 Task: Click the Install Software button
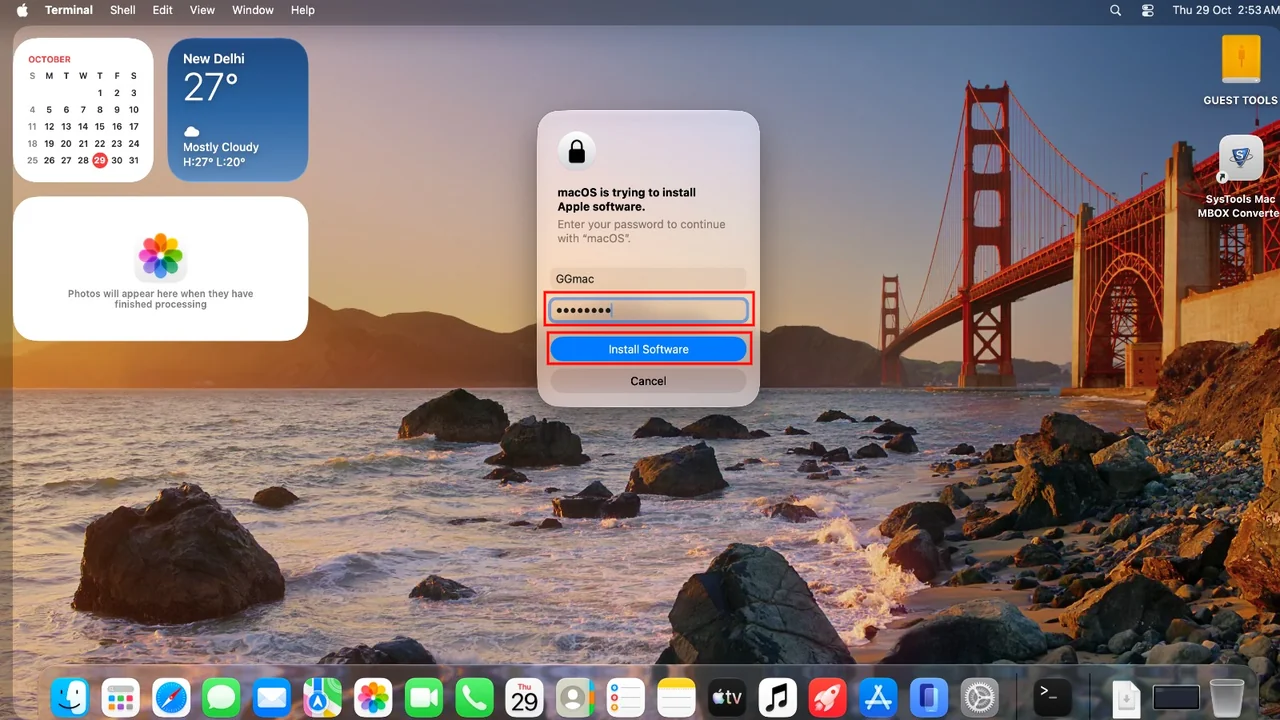pos(648,349)
